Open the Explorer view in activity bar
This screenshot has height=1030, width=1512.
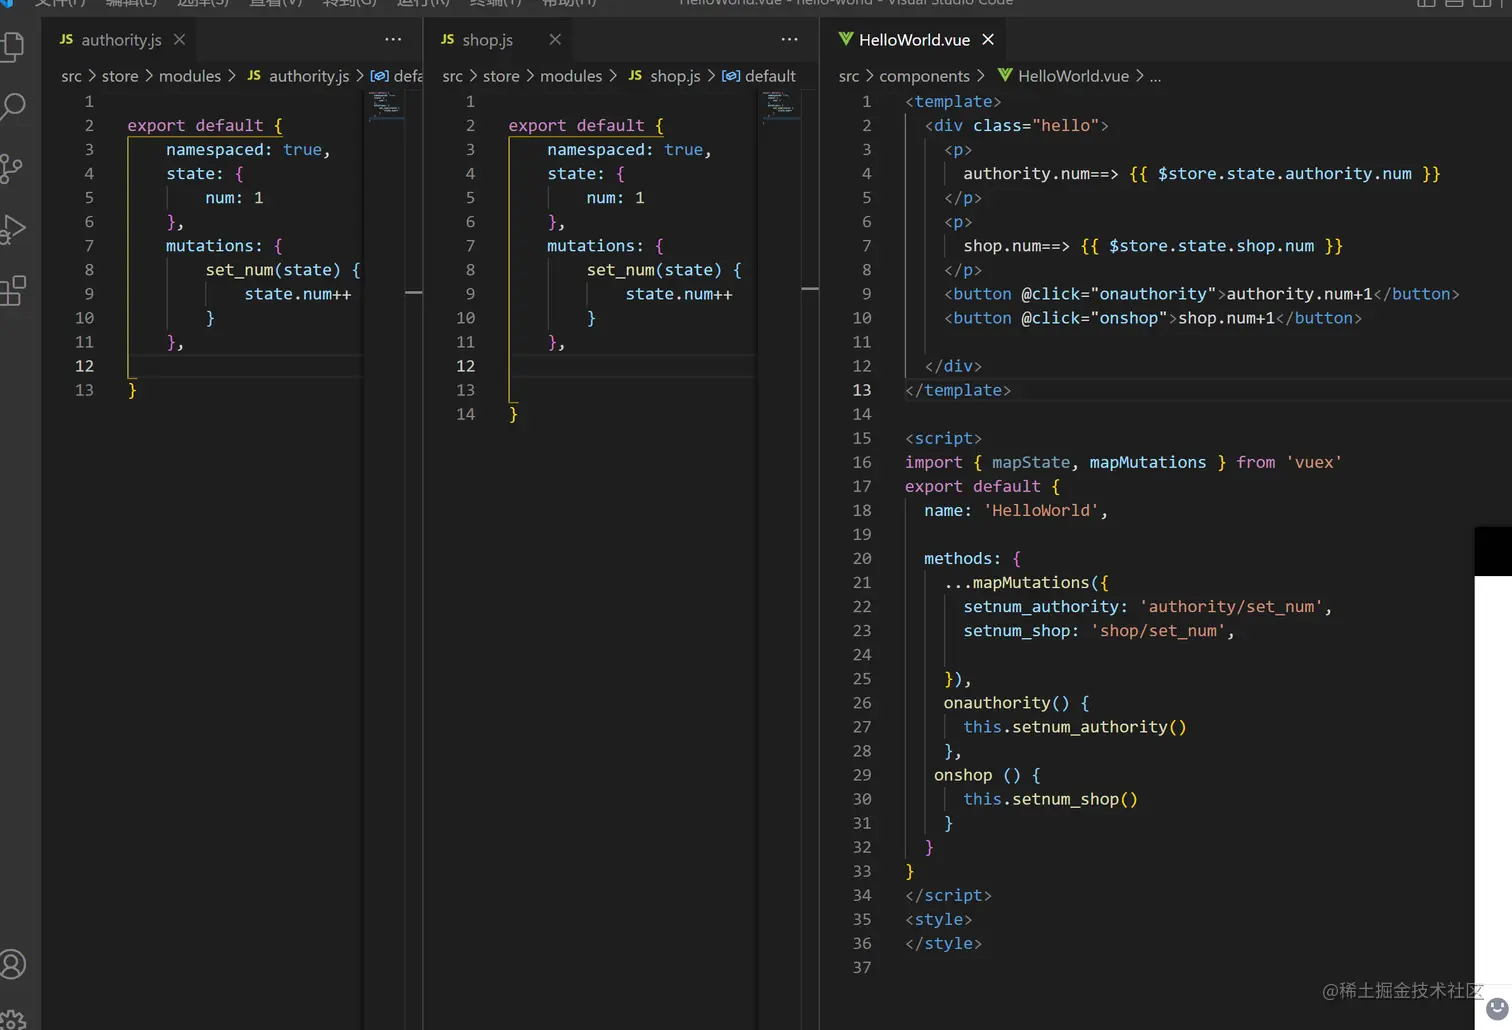[13, 46]
